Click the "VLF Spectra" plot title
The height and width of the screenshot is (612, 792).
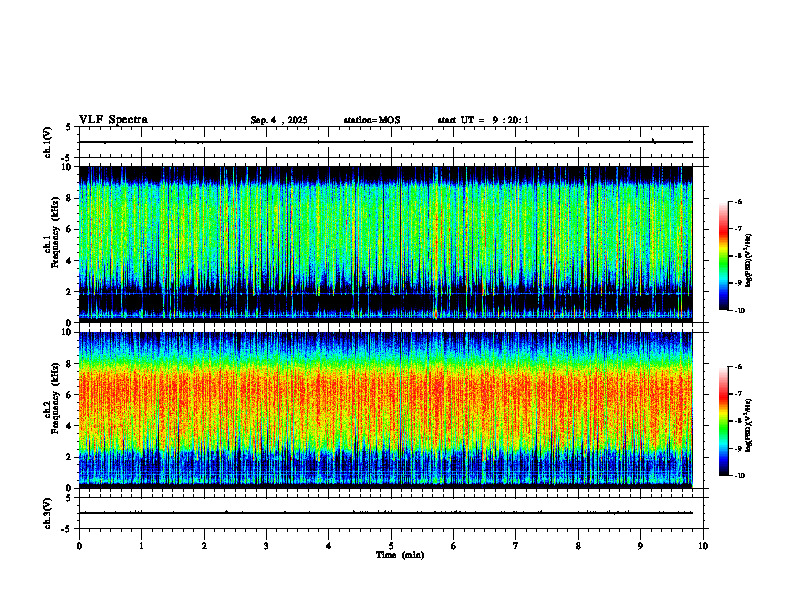[113, 120]
